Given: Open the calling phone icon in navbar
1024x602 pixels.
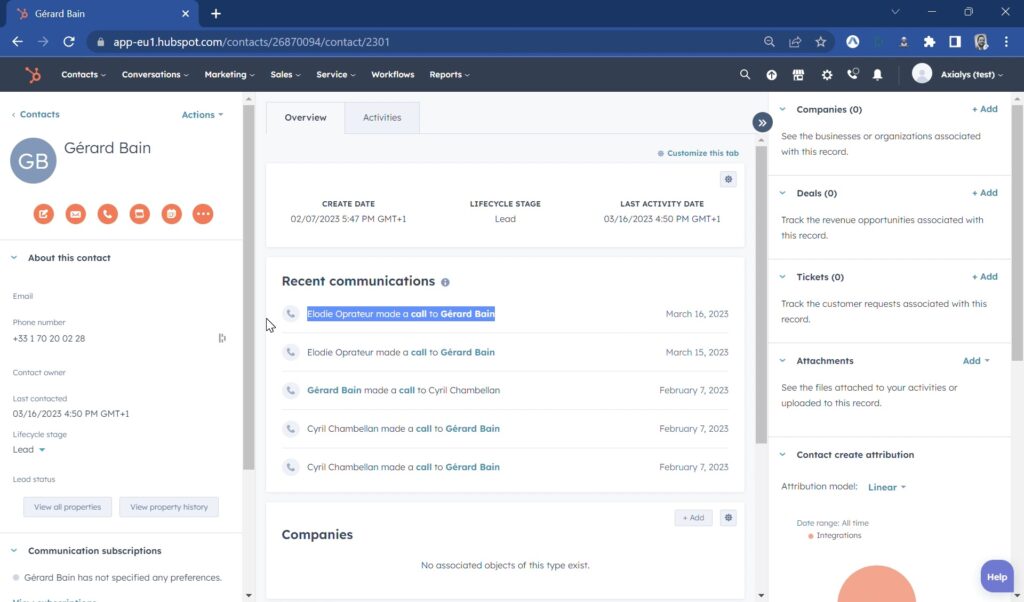Looking at the screenshot, I should (852, 74).
